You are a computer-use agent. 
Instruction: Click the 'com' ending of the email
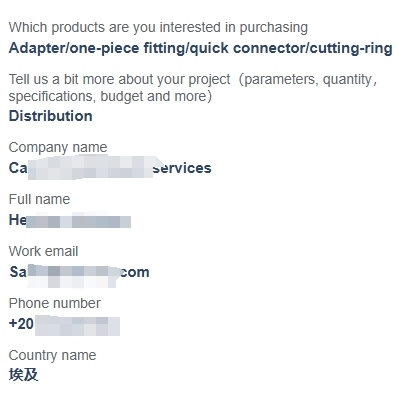pos(134,273)
